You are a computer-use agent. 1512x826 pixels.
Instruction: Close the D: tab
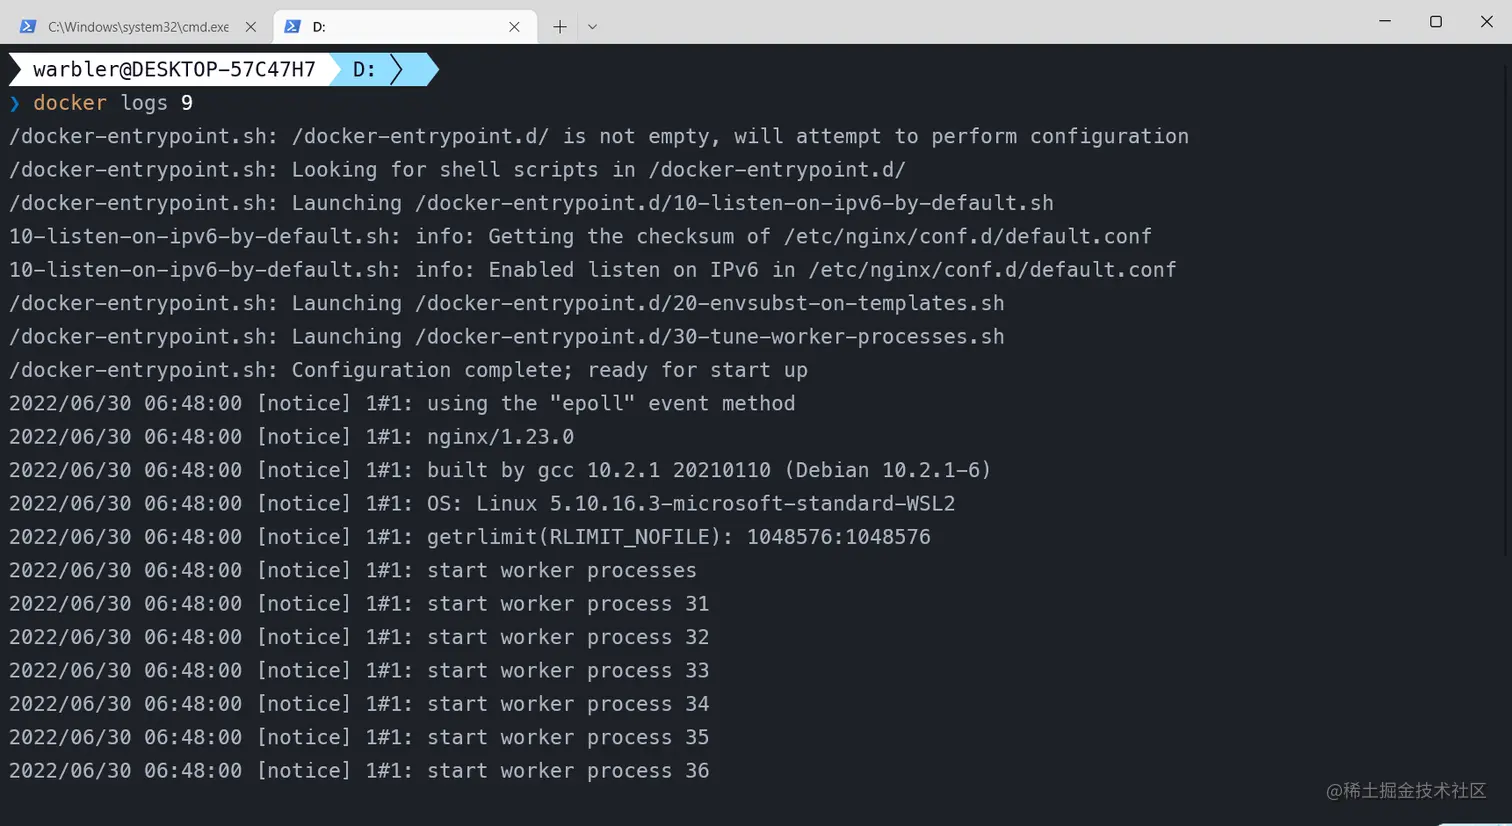[x=514, y=27]
